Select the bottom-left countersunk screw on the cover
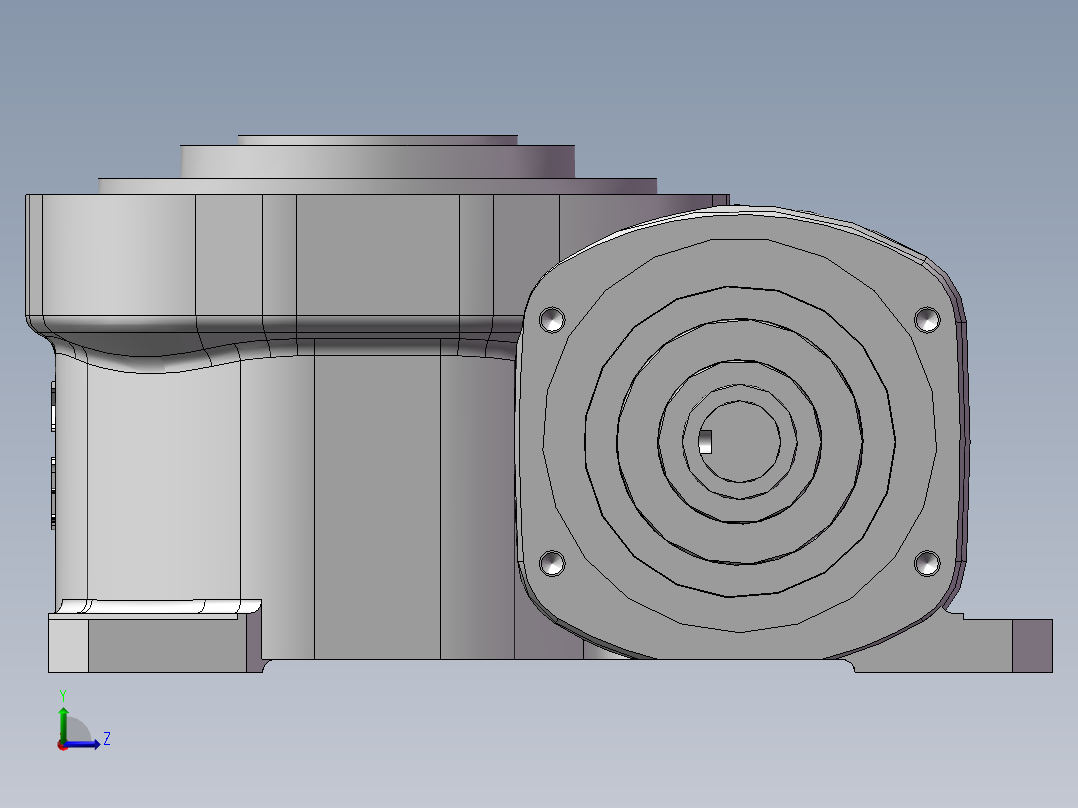This screenshot has width=1078, height=808. (552, 563)
